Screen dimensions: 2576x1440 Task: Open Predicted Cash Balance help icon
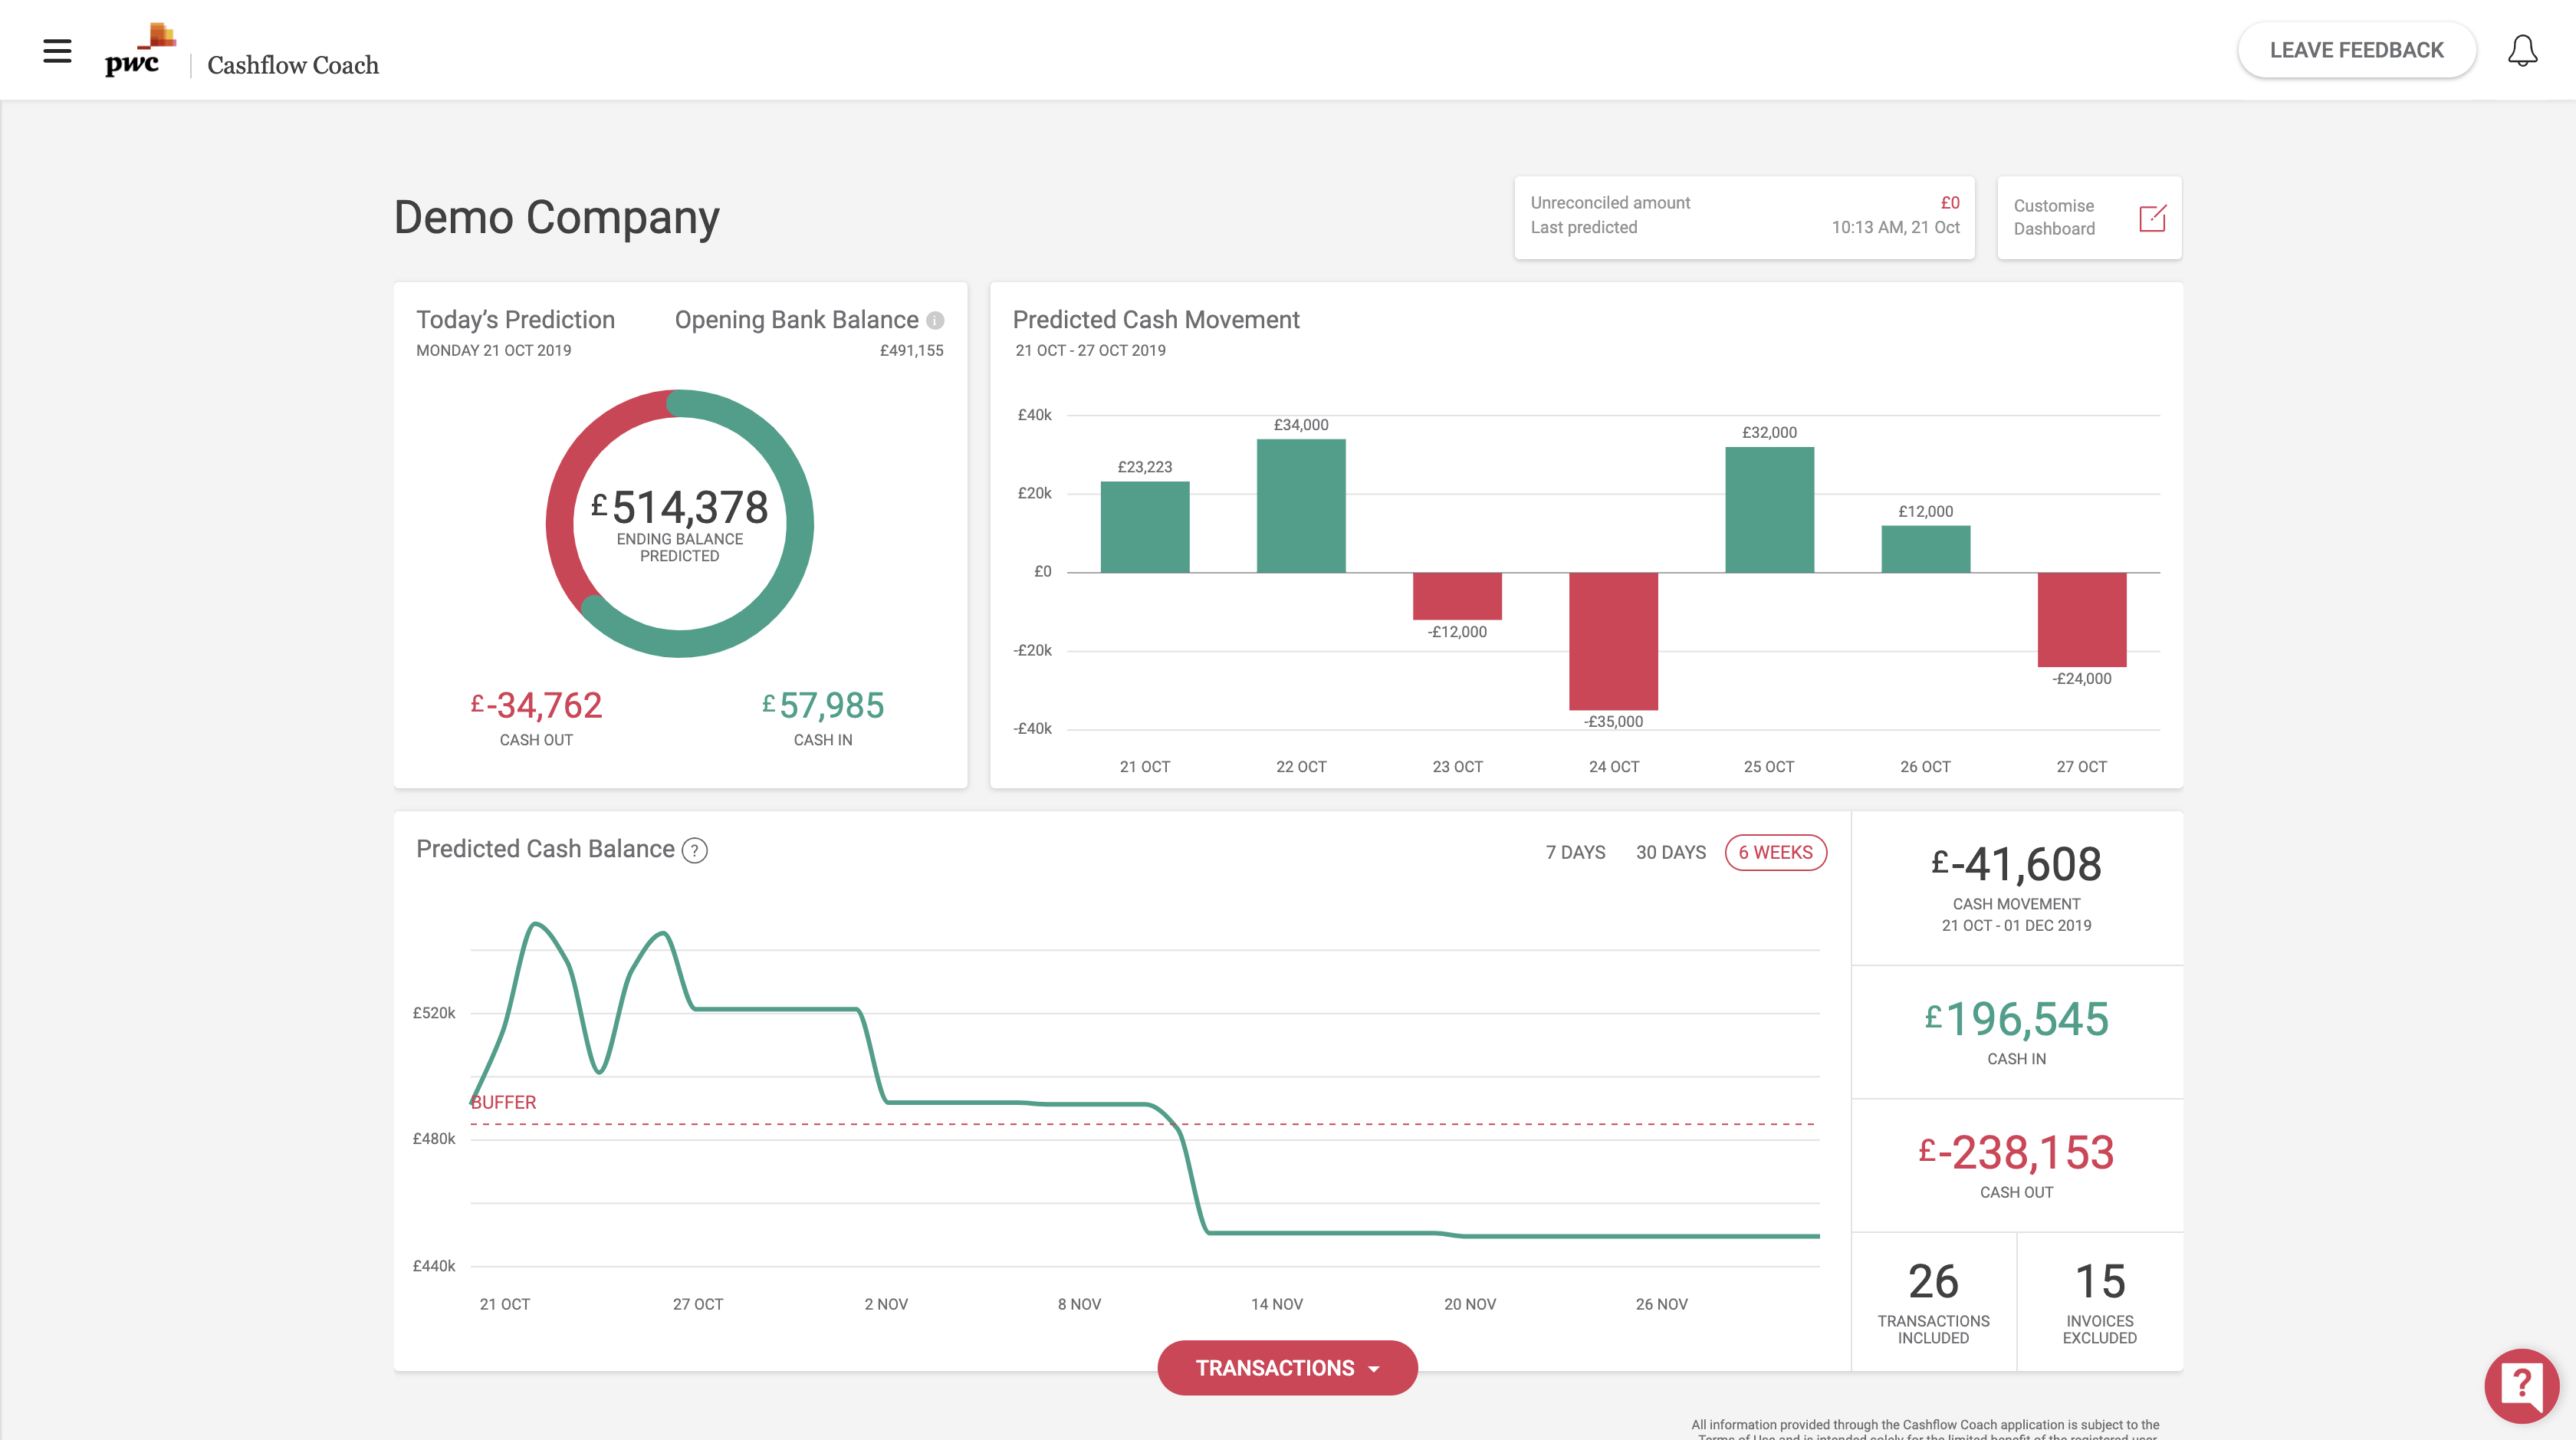(694, 851)
